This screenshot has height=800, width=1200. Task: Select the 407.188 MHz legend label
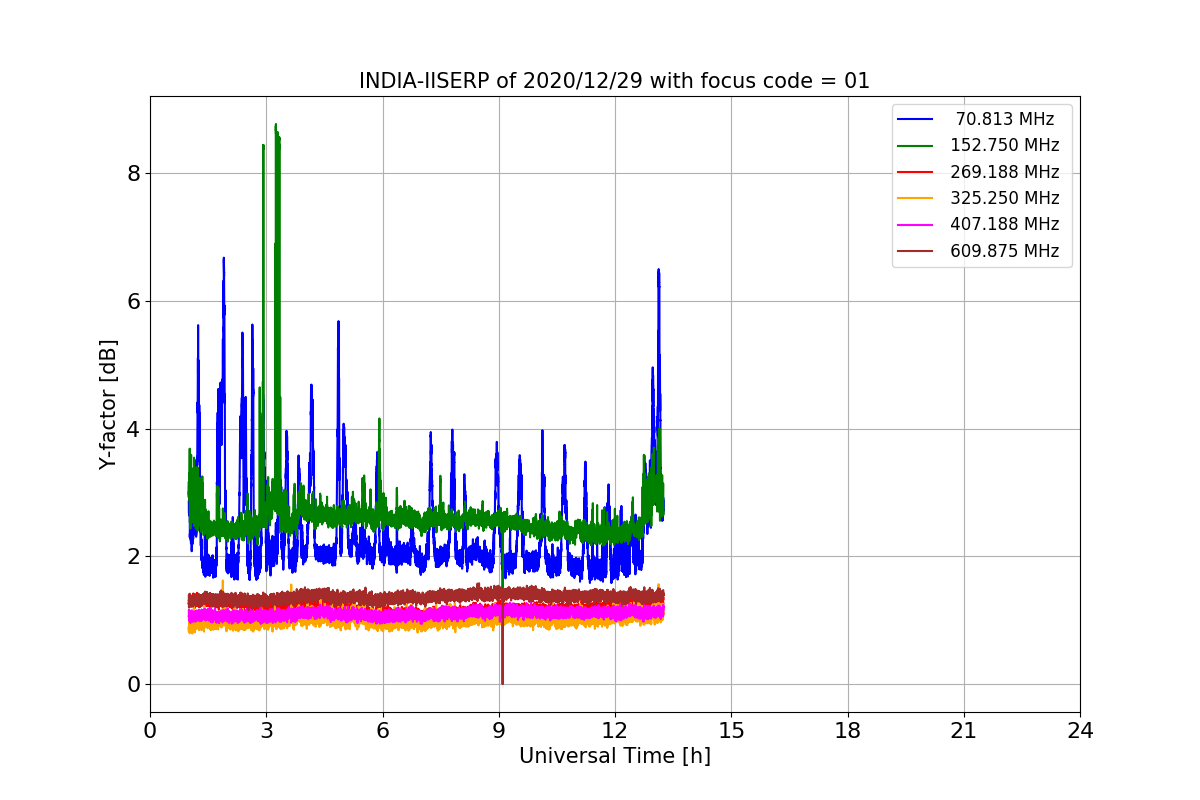coord(1004,224)
